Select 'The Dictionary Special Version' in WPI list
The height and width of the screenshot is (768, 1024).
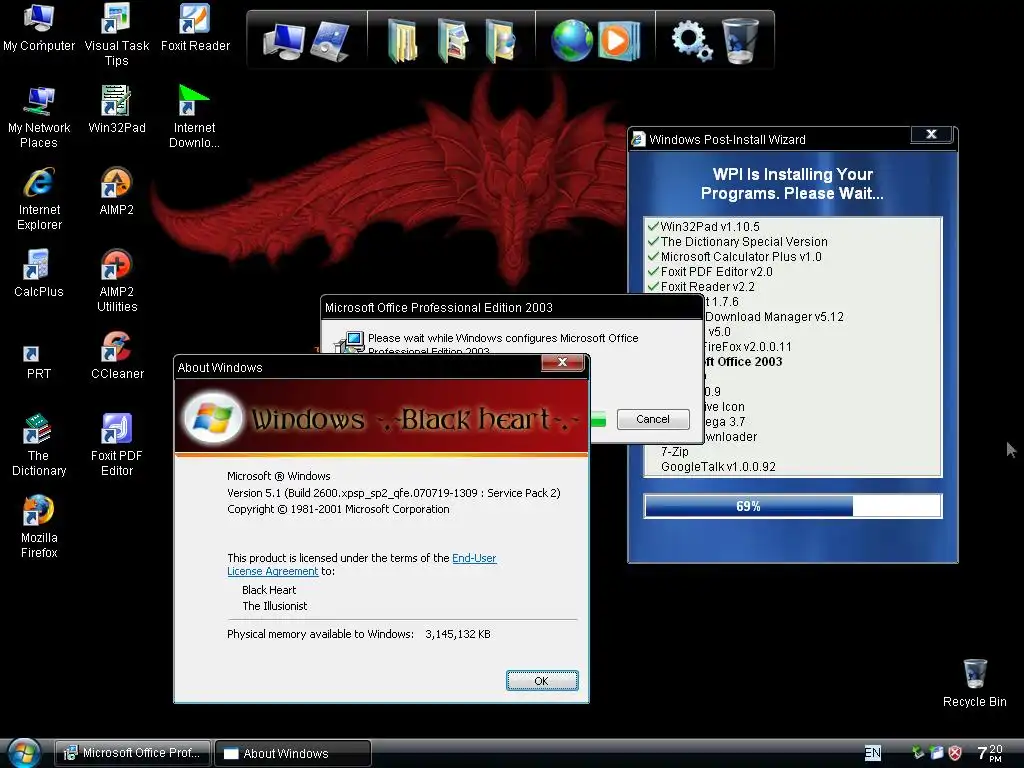tap(744, 242)
